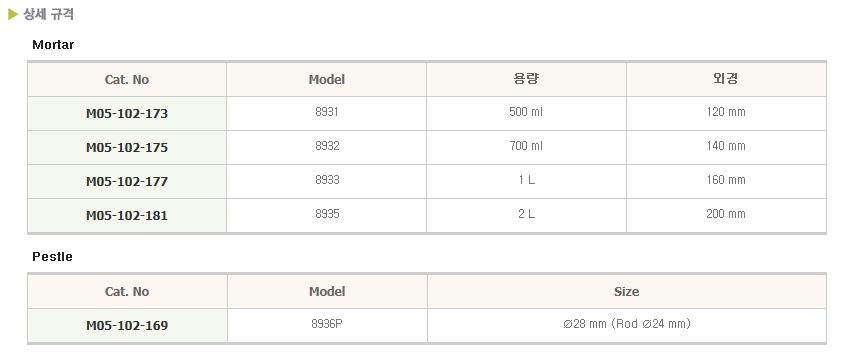Click the 용량 column header
Viewport: 856px width, 363px height.
(526, 79)
